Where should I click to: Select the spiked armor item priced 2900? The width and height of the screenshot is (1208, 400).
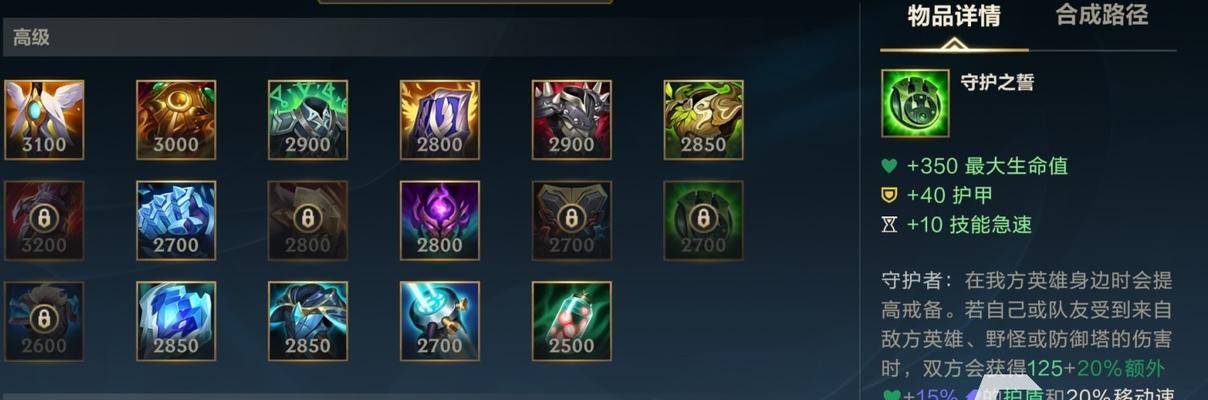572,120
